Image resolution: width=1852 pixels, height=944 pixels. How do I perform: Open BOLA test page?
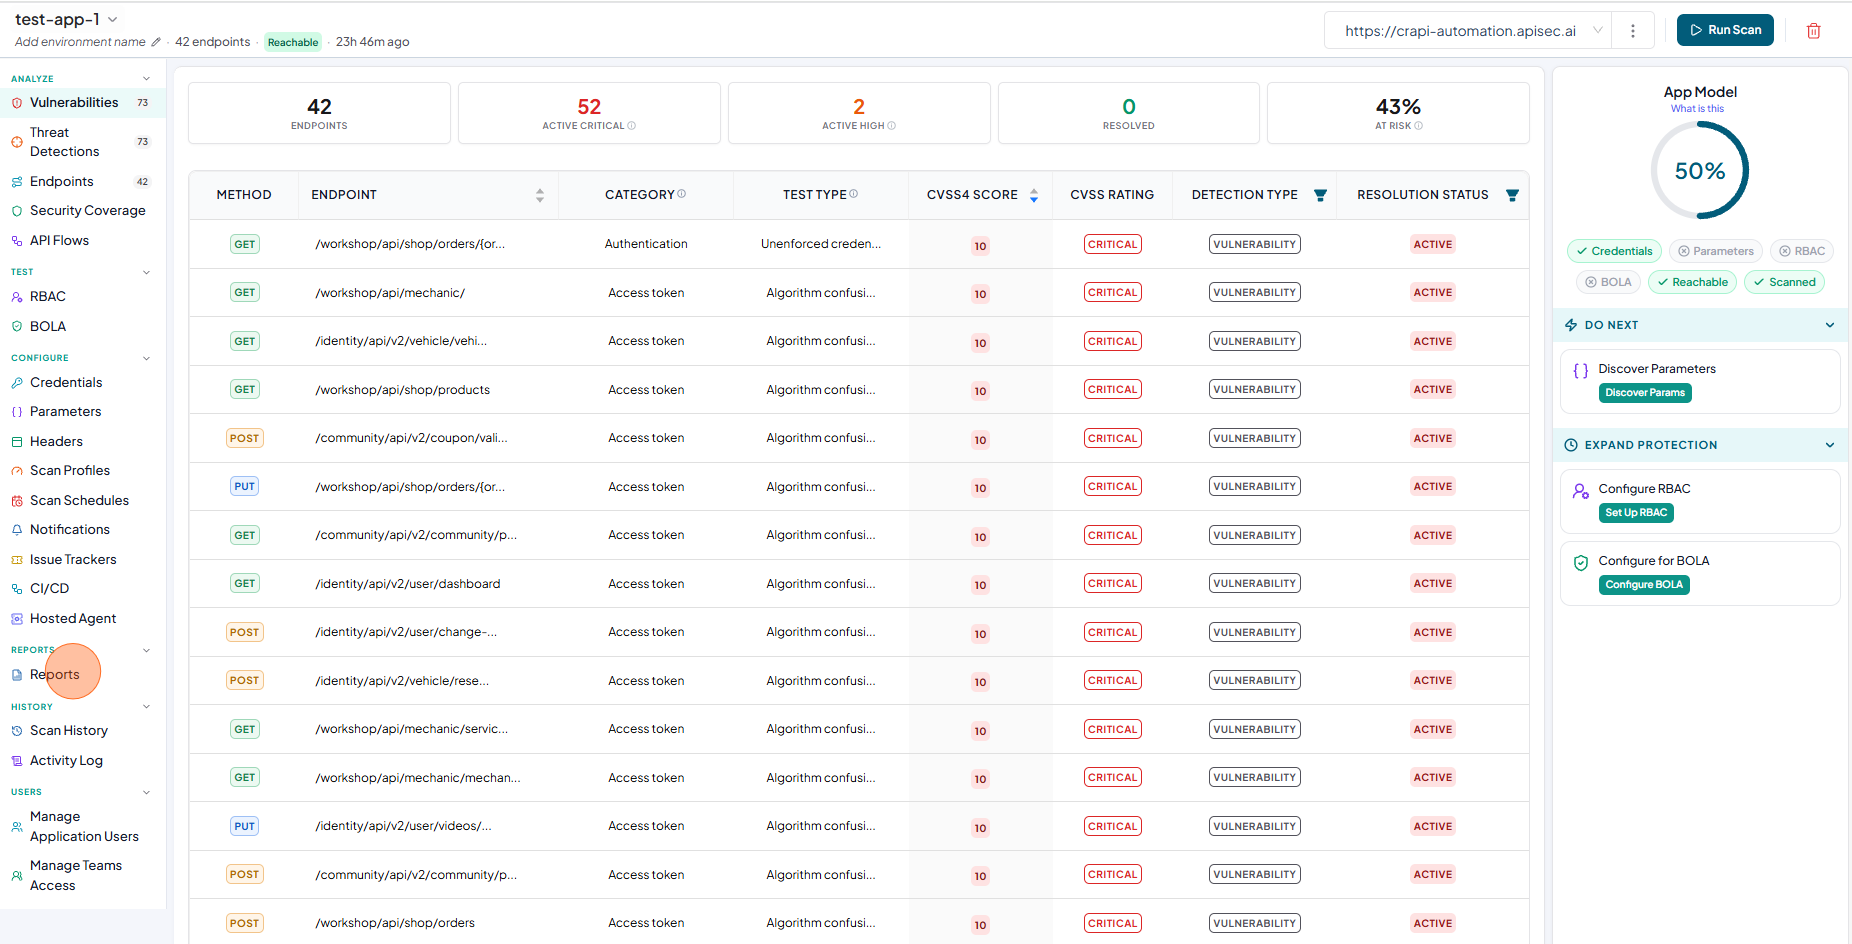82,326
